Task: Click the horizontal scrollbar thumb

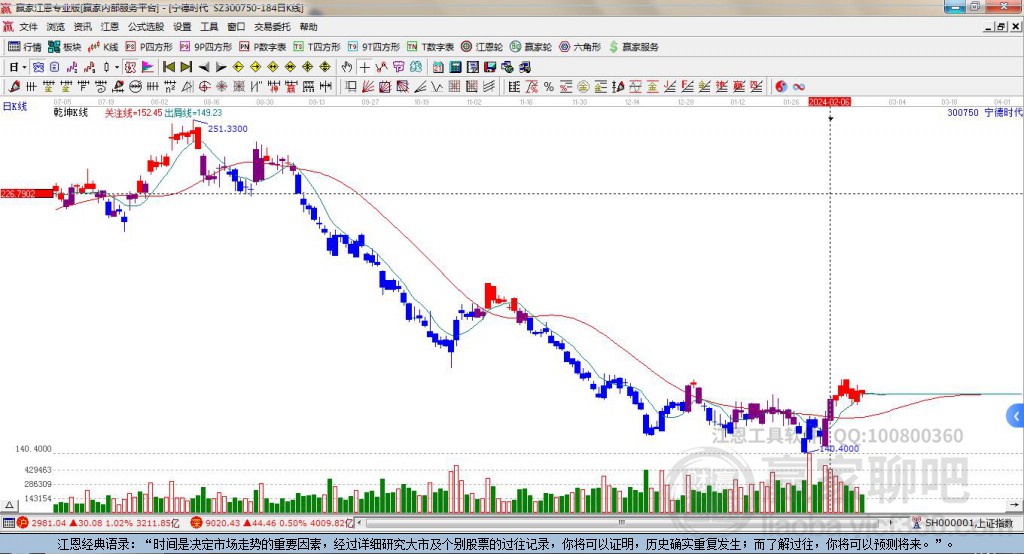Action: coord(622,523)
